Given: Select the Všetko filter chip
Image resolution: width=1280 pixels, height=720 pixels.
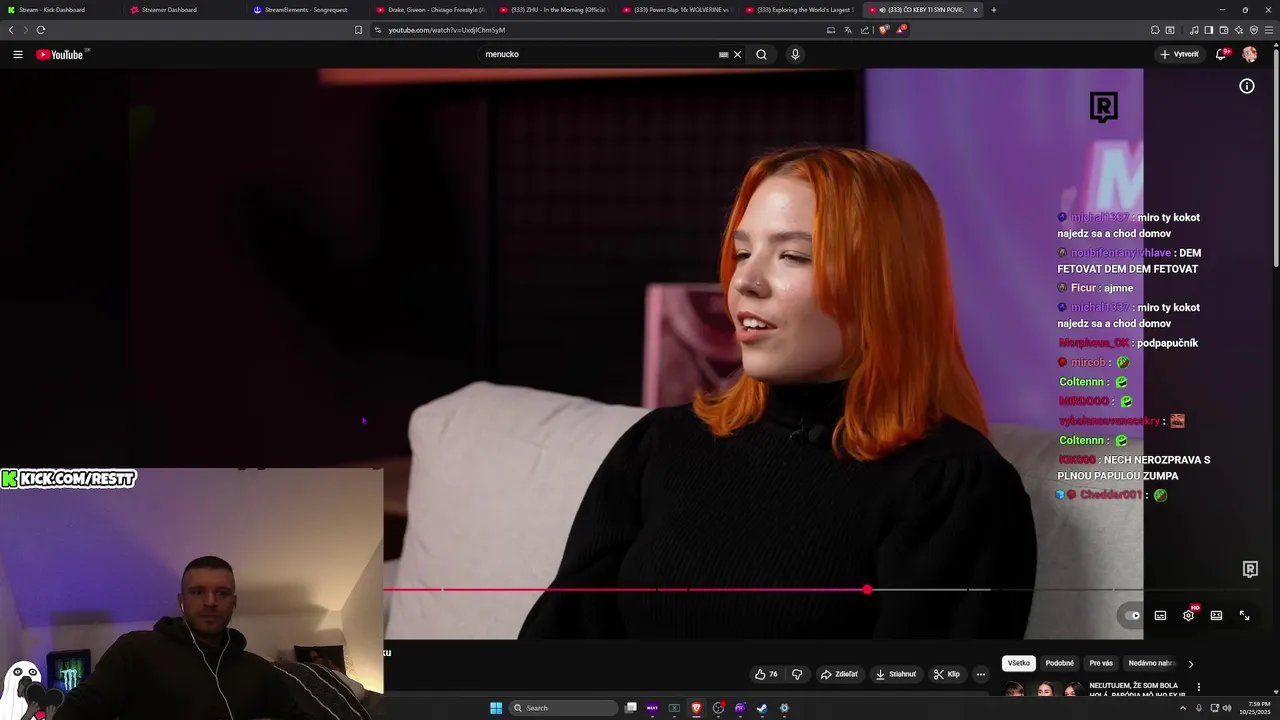Looking at the screenshot, I should coord(1018,663).
